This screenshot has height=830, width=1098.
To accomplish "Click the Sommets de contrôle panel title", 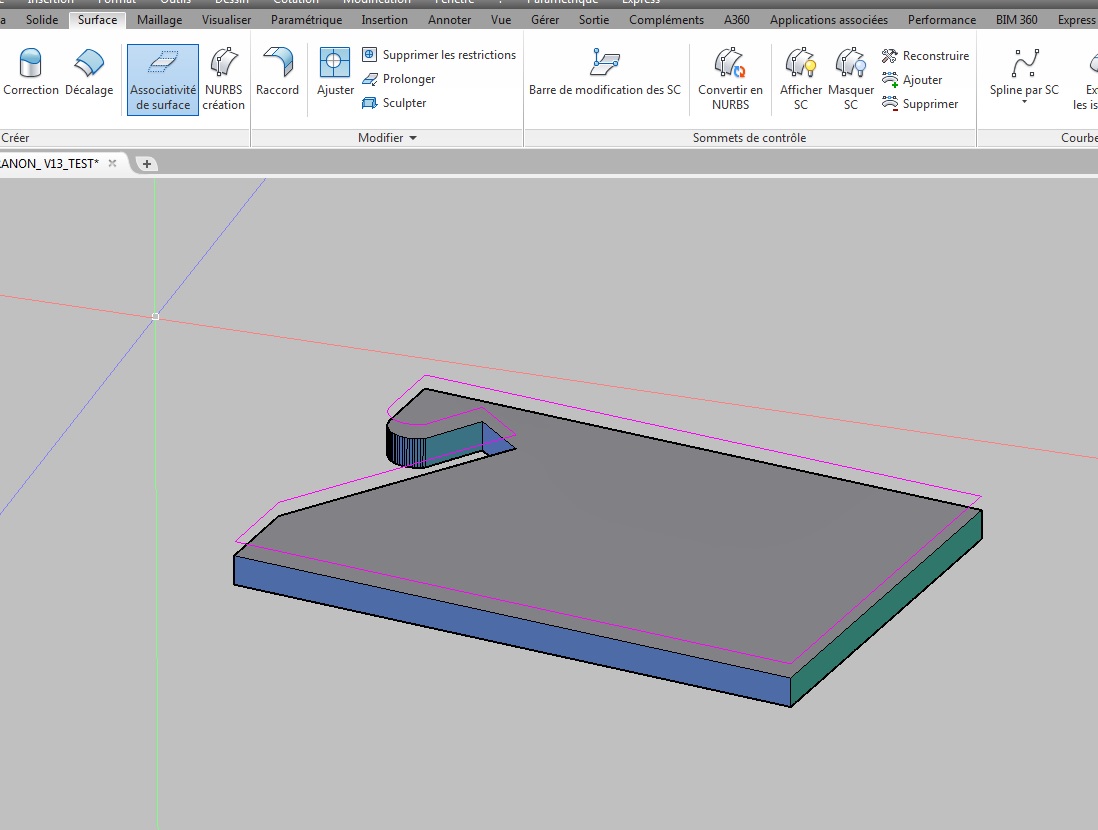I will 749,138.
